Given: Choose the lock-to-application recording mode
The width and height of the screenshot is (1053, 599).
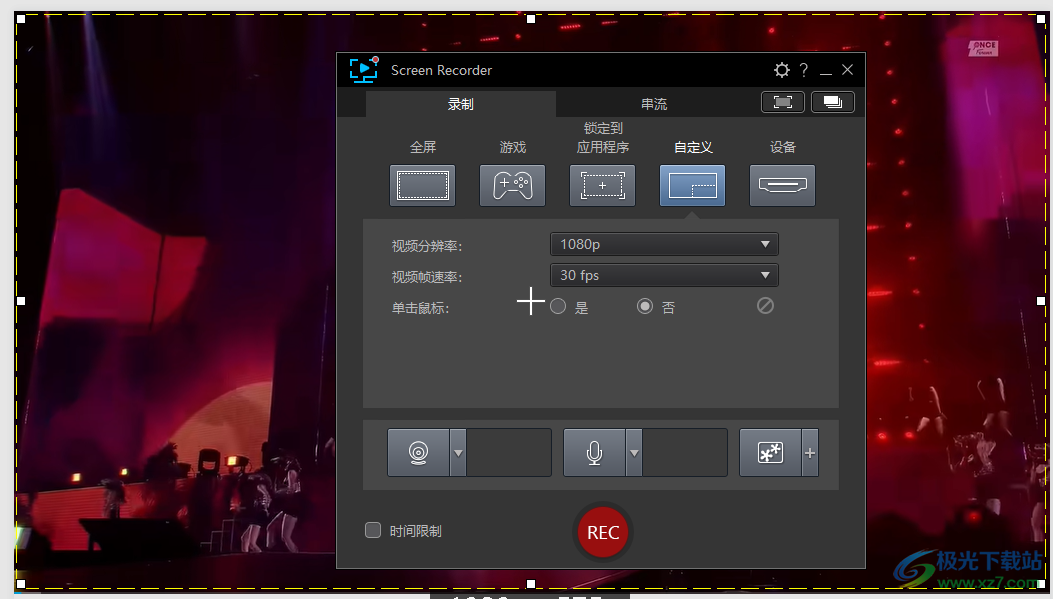Looking at the screenshot, I should [602, 185].
